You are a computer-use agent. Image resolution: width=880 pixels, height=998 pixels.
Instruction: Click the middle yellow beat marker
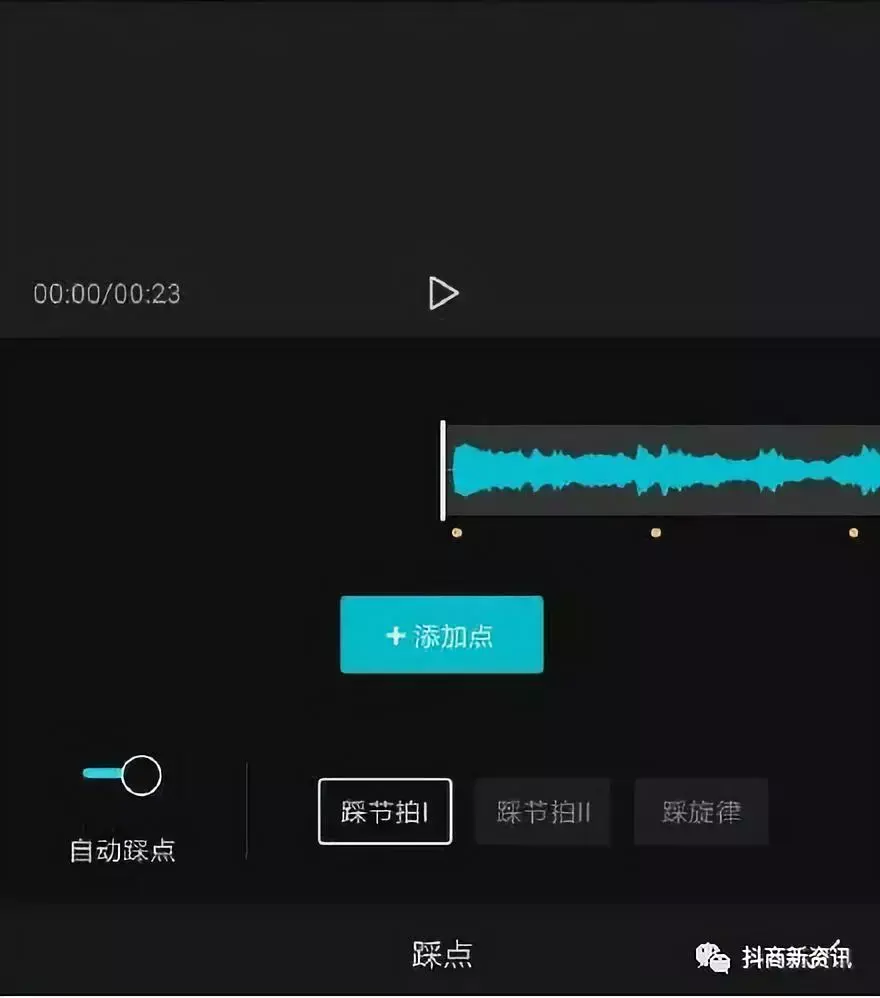[x=656, y=532]
